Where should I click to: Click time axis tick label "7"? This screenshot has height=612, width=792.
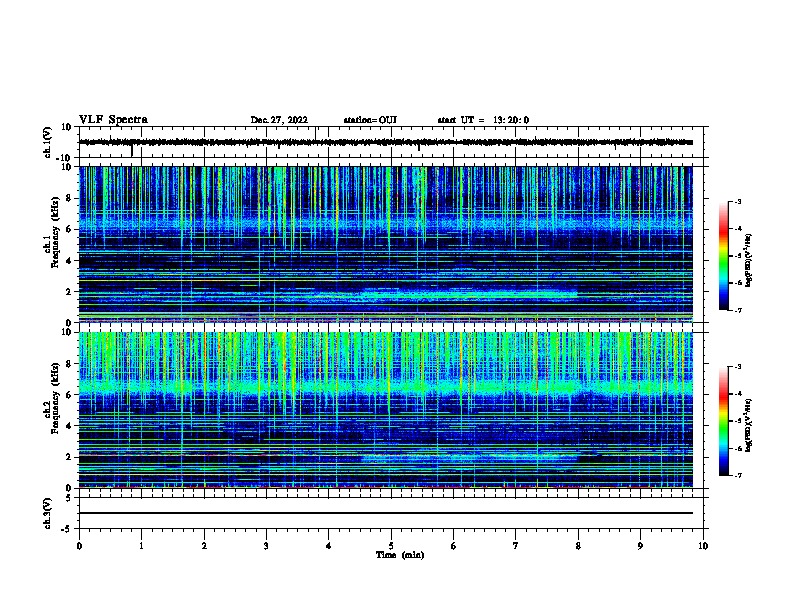click(x=516, y=546)
